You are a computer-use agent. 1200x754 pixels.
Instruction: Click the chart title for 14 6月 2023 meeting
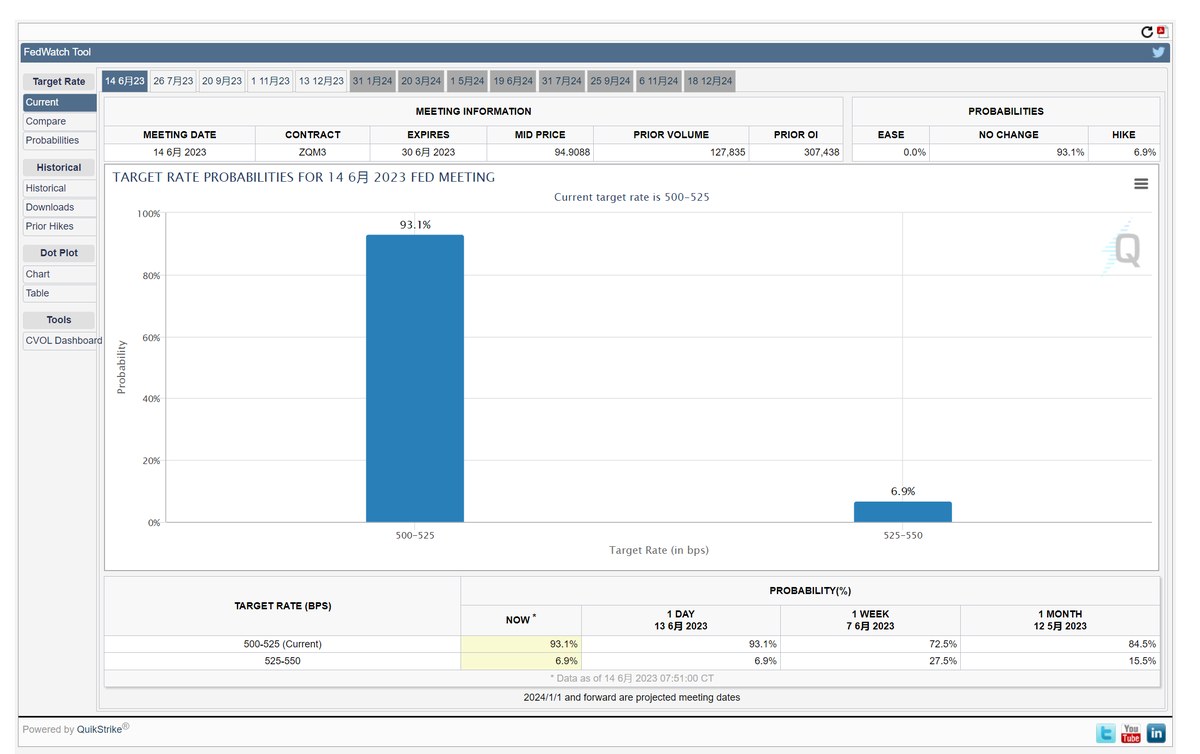pyautogui.click(x=304, y=177)
